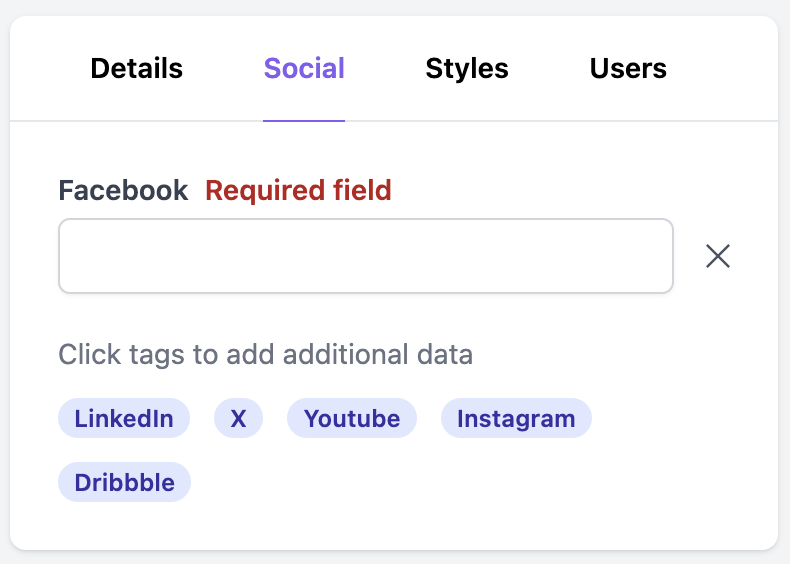Go to the Users tab

tap(628, 69)
